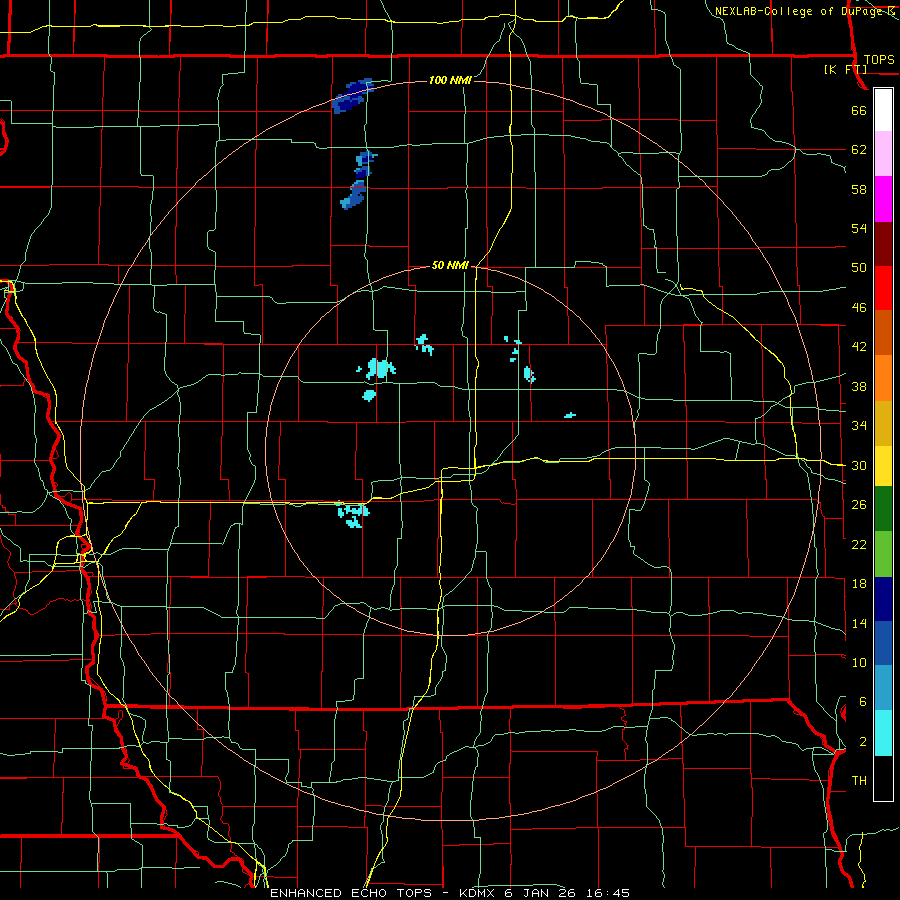The width and height of the screenshot is (900, 900).
Task: Select the bright red legend color band
Action: coord(883,288)
